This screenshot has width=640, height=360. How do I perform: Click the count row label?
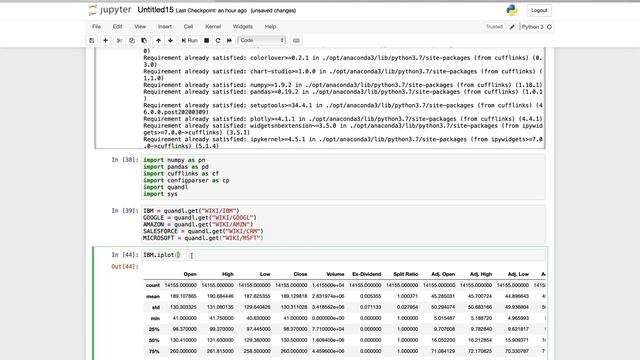(153, 285)
